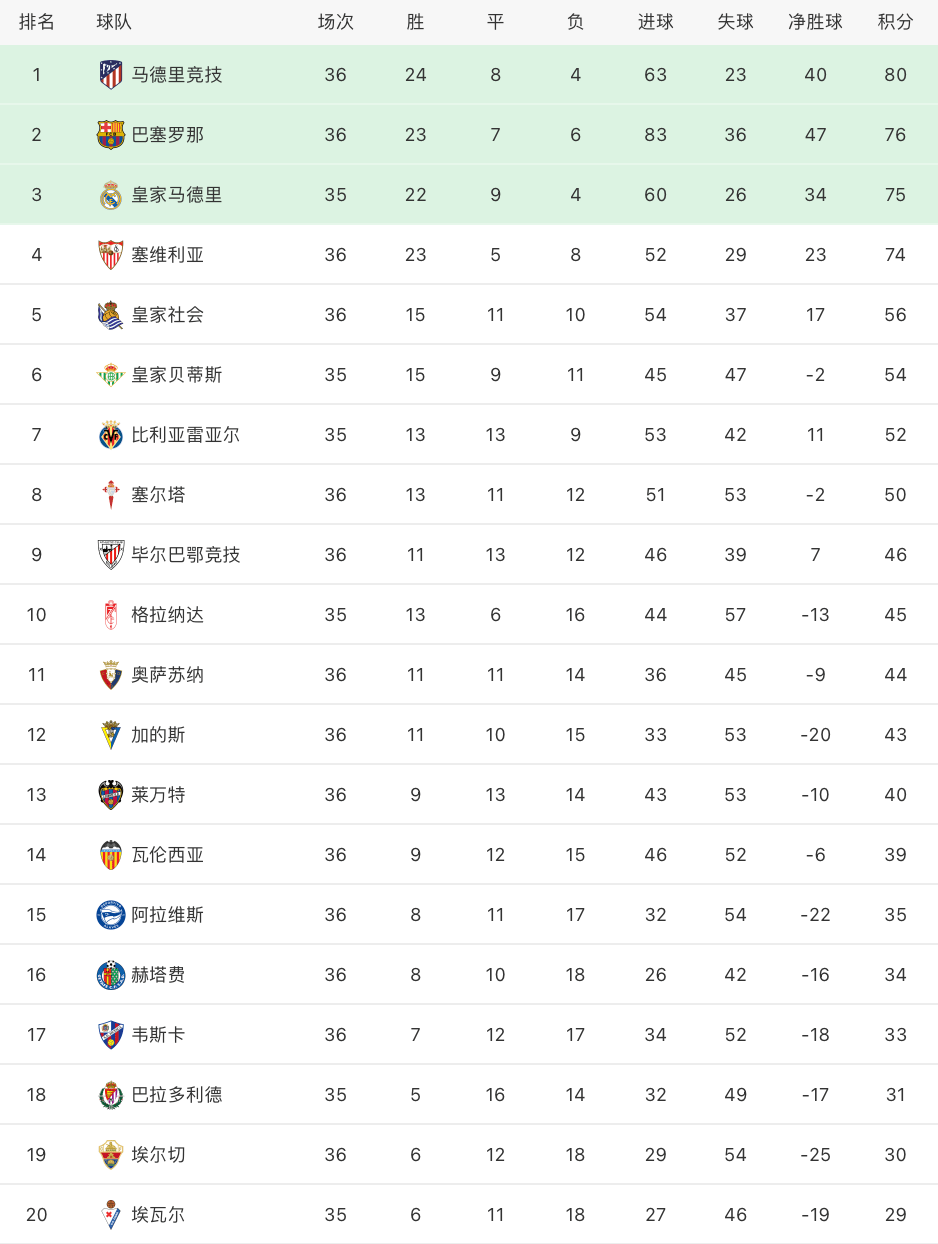Image resolution: width=938 pixels, height=1244 pixels.
Task: Click the Alavés (阿拉维斯) round blue logo
Action: coord(111,915)
